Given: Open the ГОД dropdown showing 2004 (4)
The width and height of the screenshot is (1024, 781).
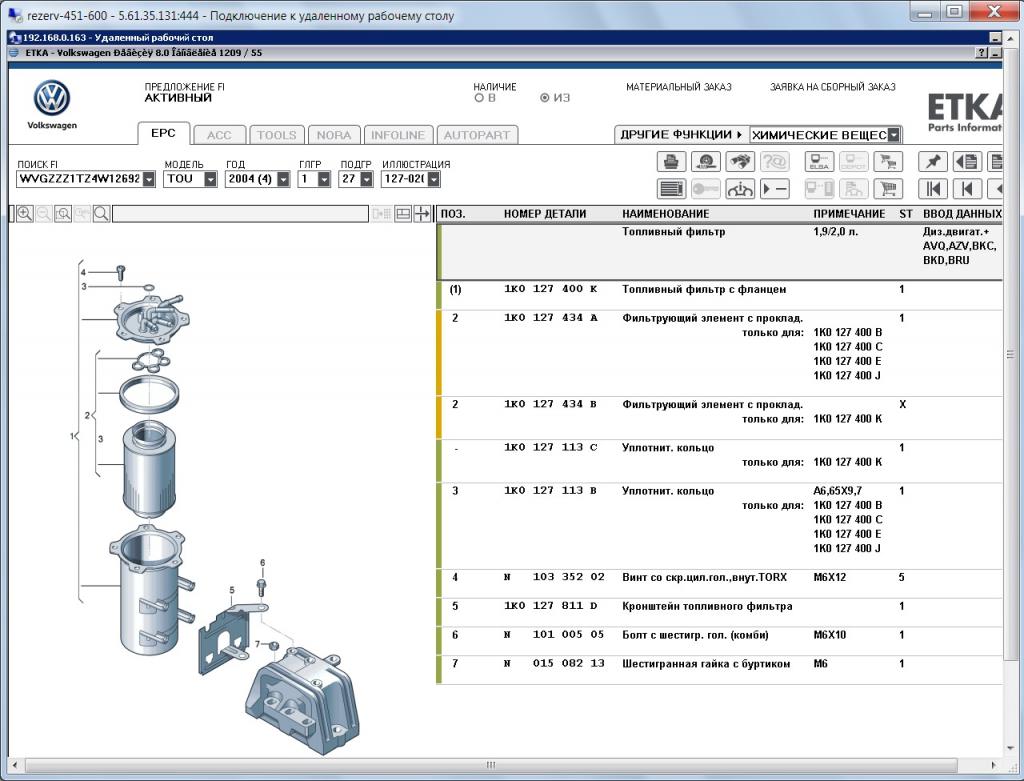Looking at the screenshot, I should [283, 179].
